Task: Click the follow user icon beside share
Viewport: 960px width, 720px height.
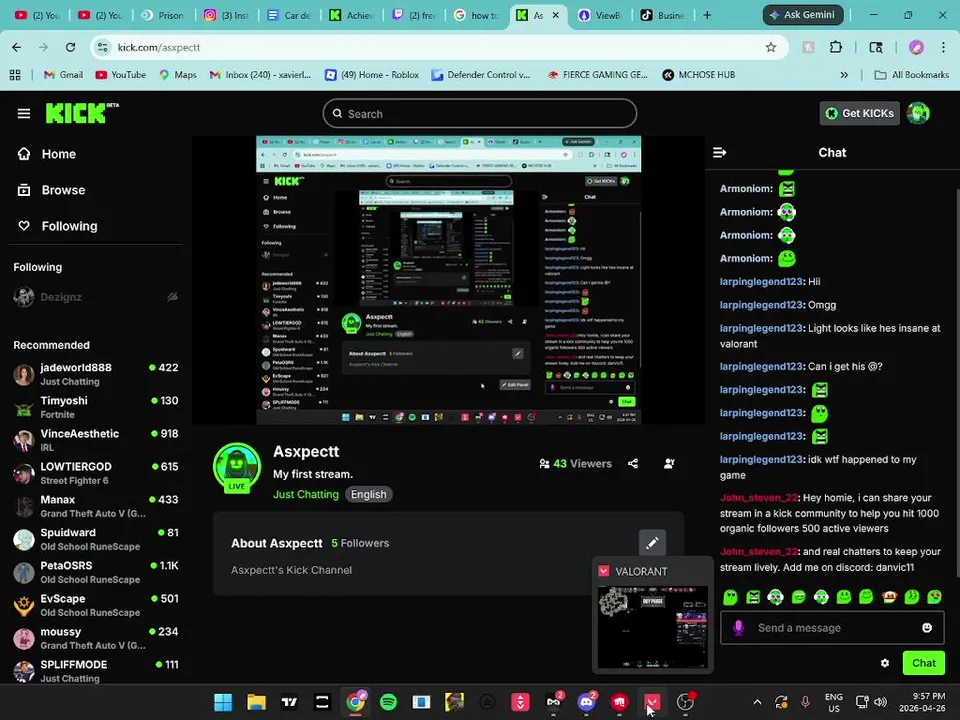Action: (669, 463)
